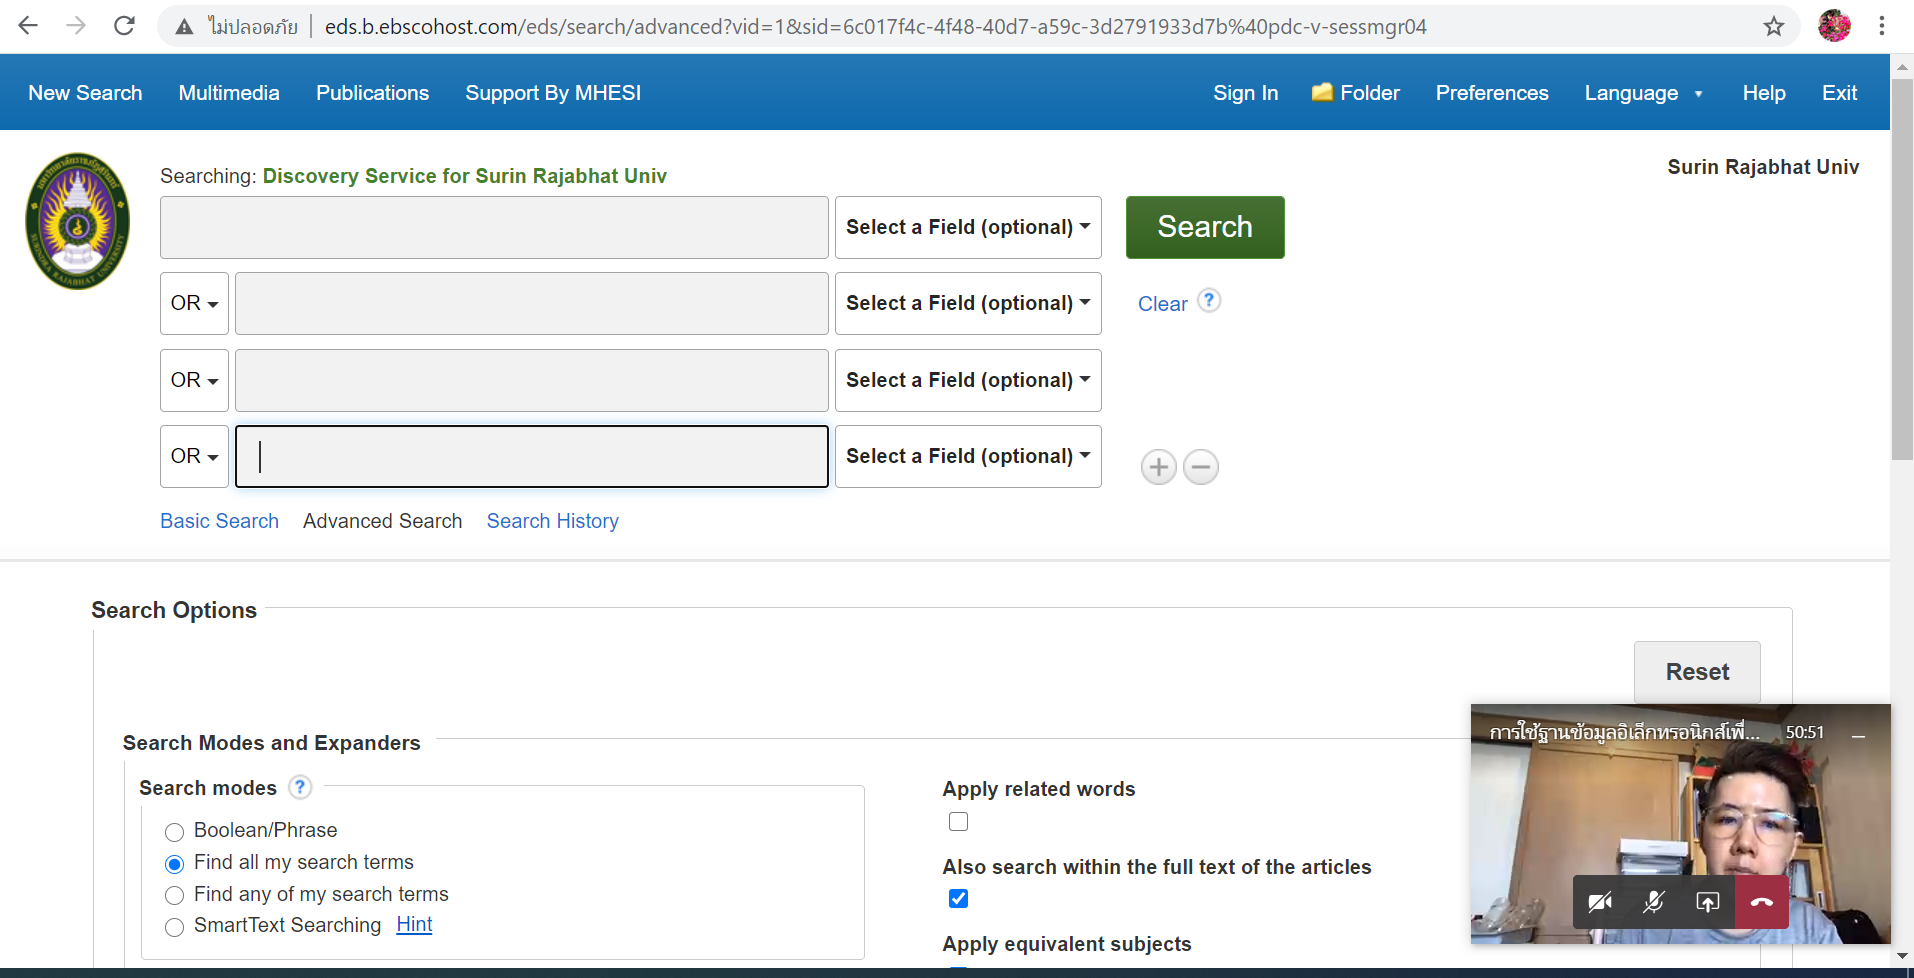This screenshot has height=978, width=1914.
Task: Expand the first OR boolean operator dropdown
Action: pos(194,304)
